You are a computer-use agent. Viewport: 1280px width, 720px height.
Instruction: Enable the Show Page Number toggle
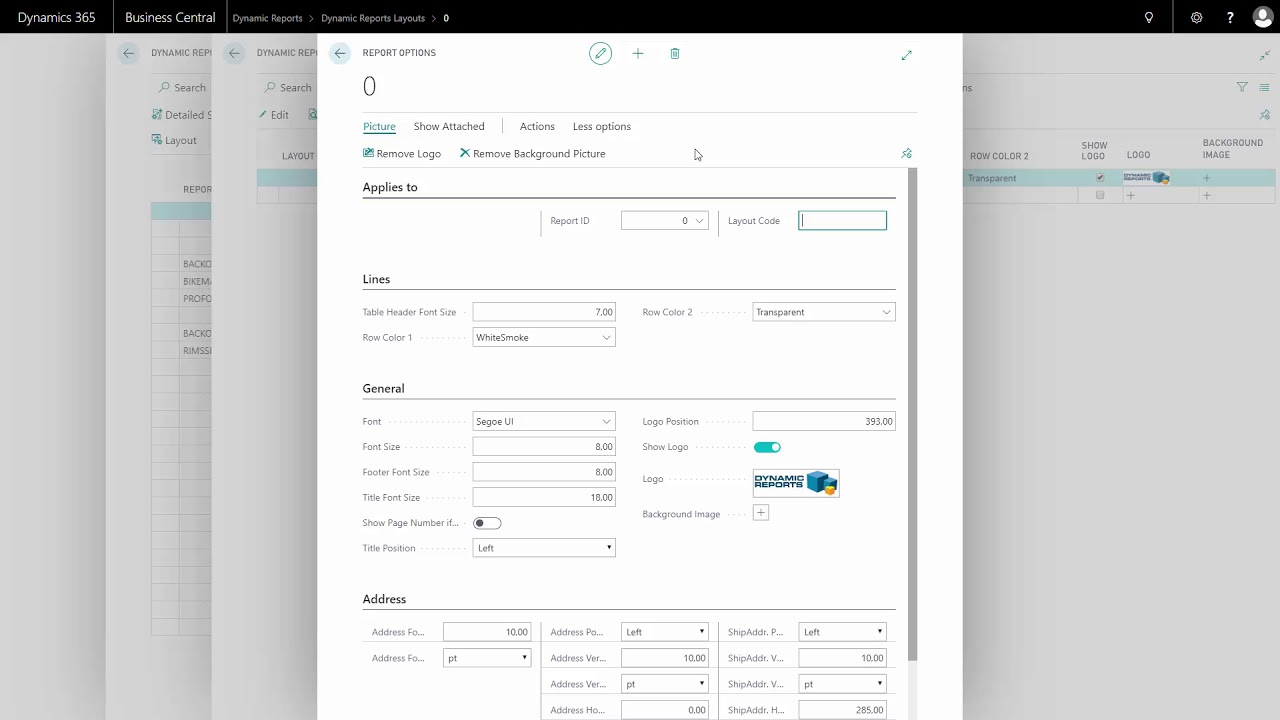[x=487, y=523]
